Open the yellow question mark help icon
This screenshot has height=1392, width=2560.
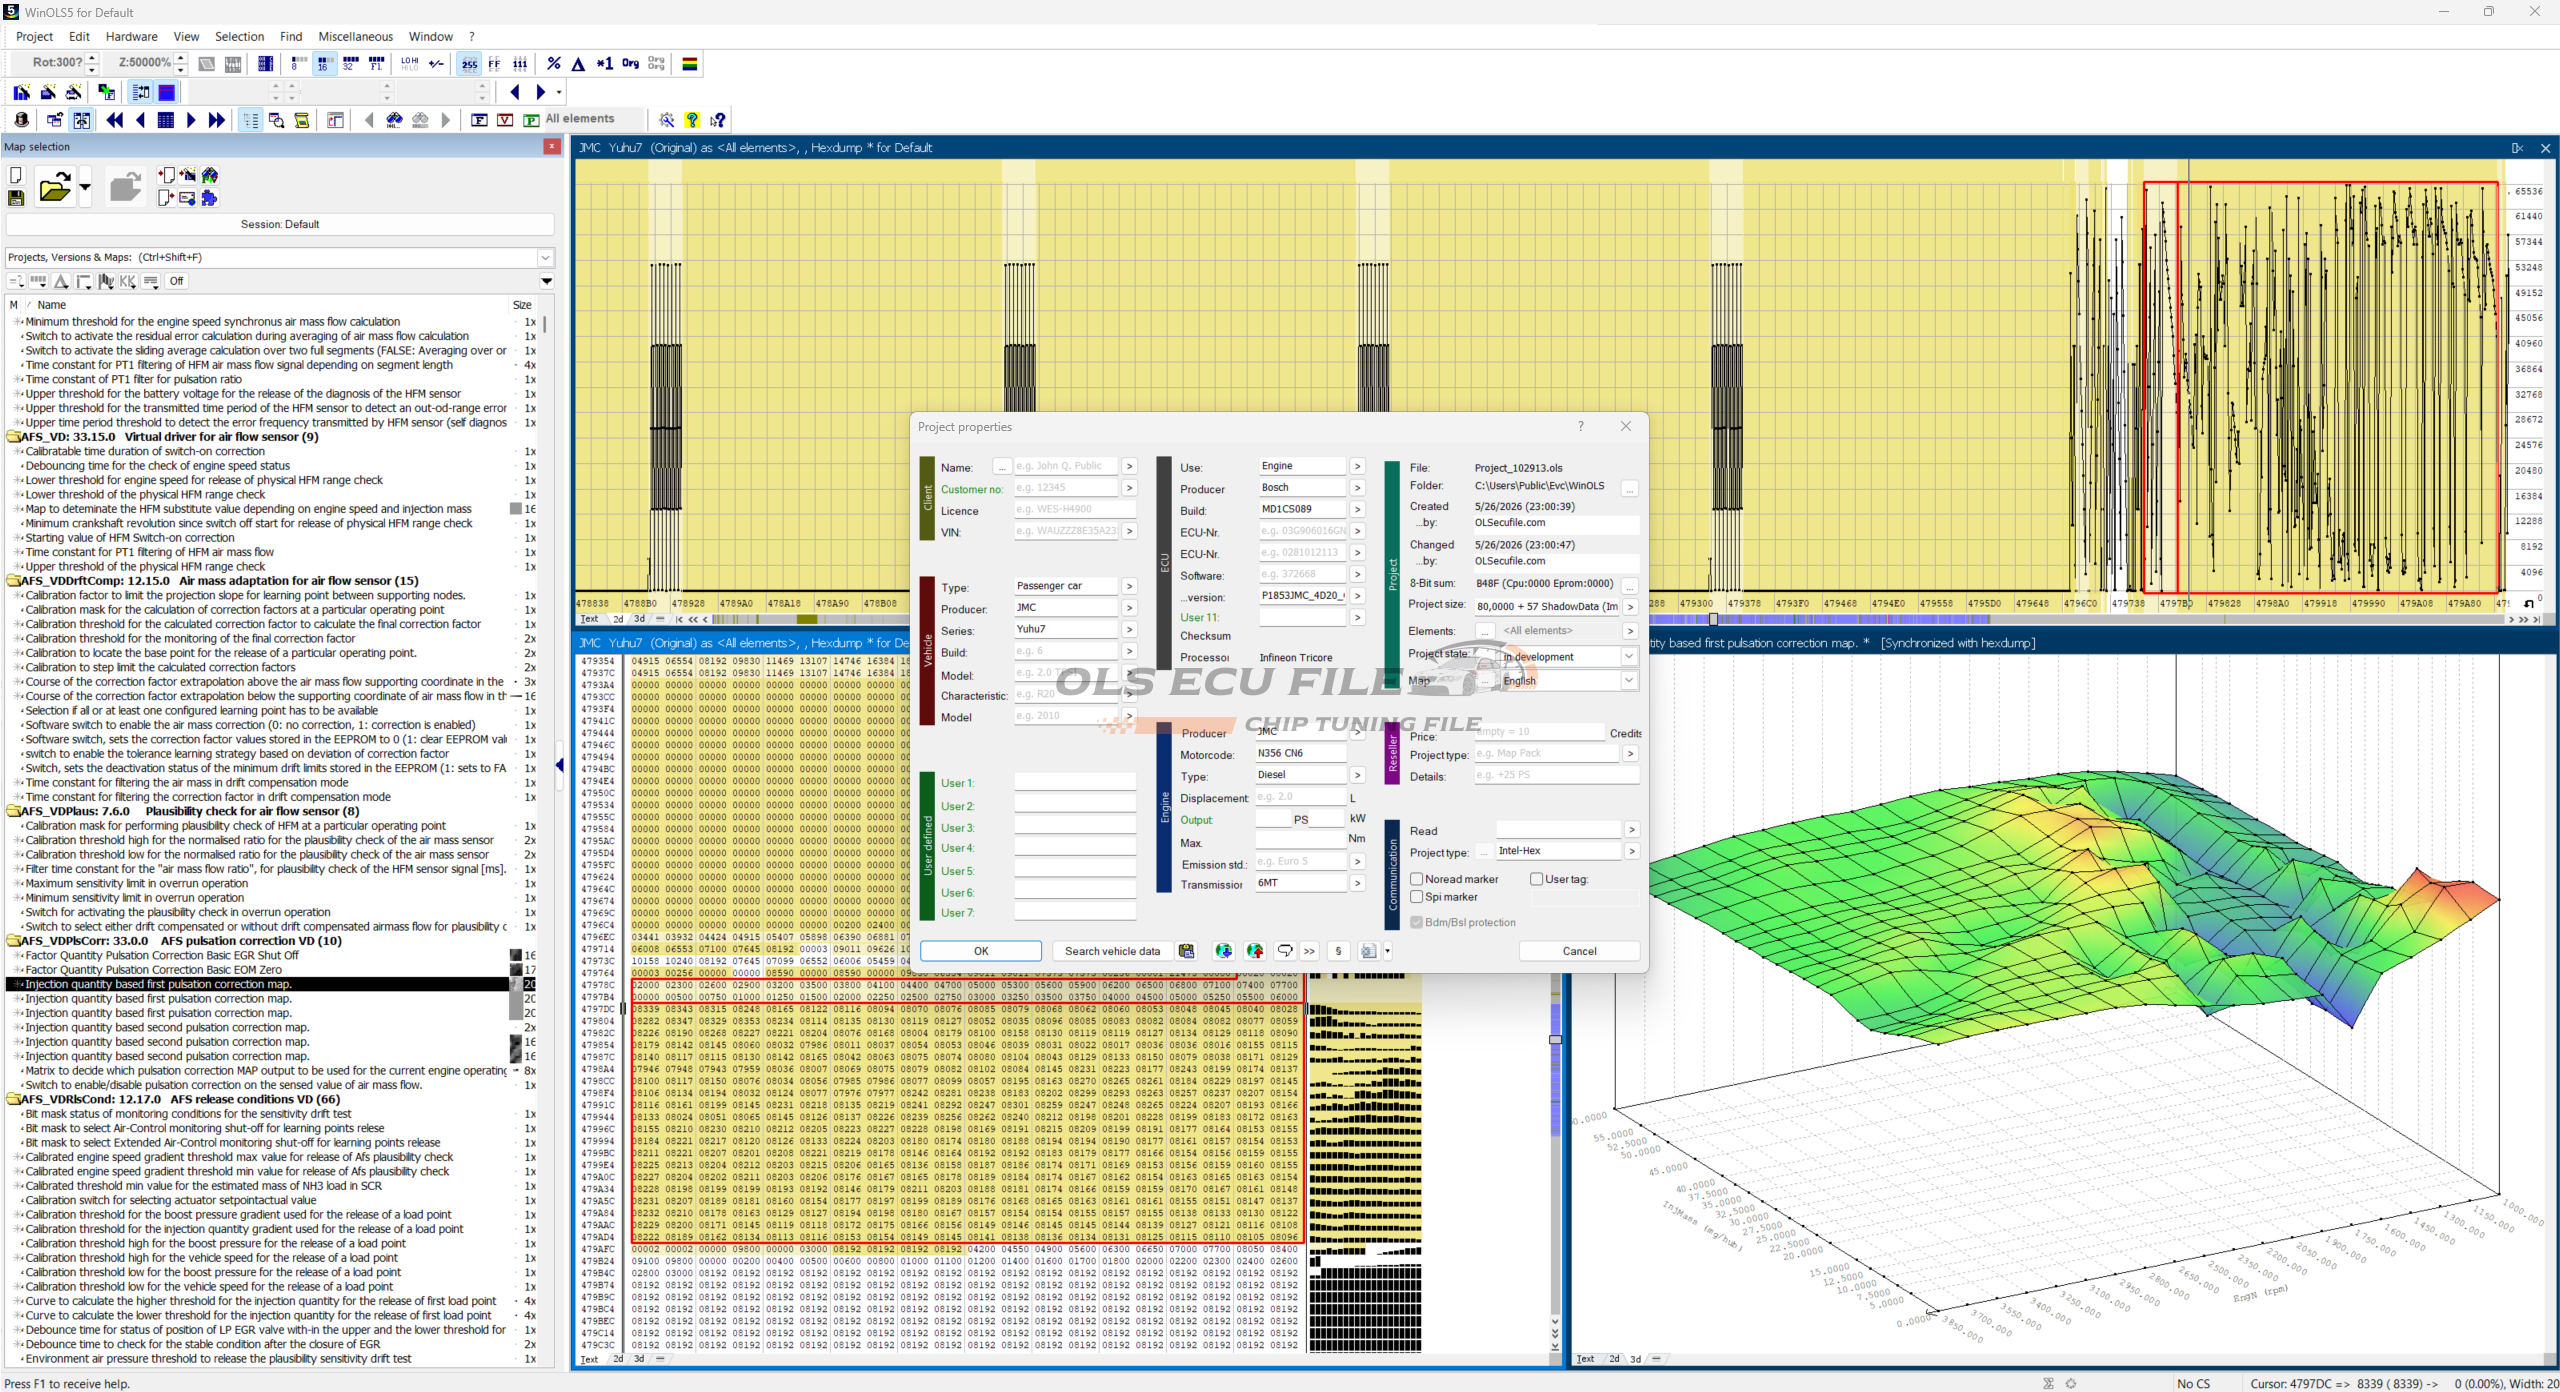pos(692,120)
